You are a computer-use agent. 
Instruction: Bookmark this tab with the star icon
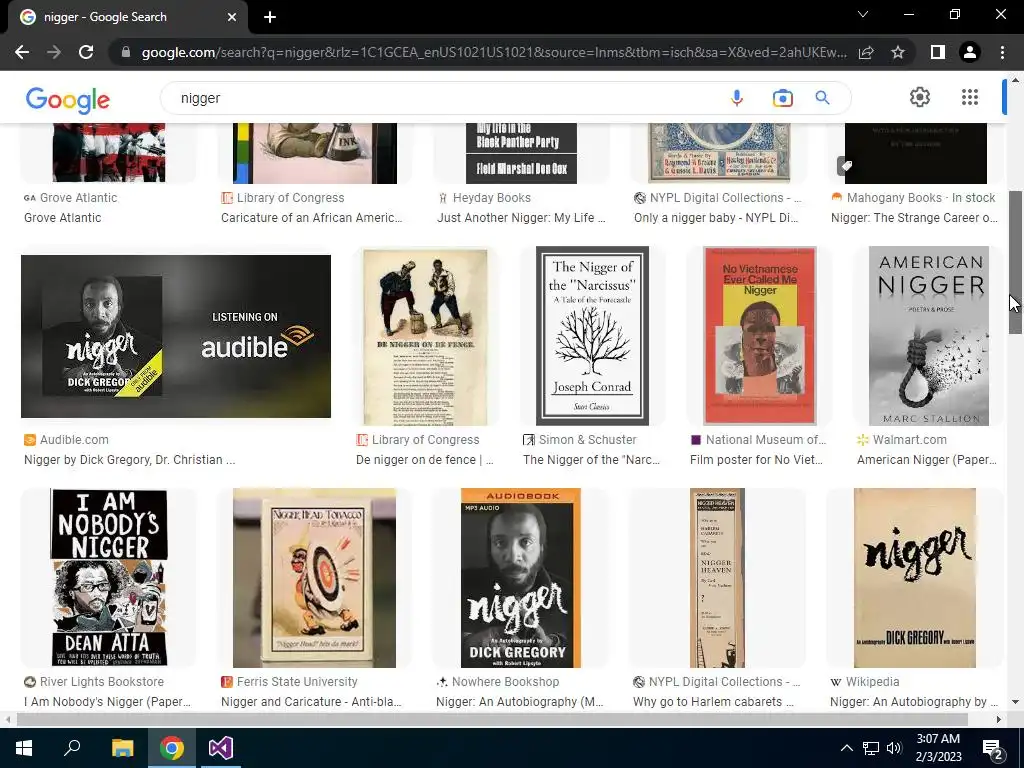pyautogui.click(x=898, y=52)
